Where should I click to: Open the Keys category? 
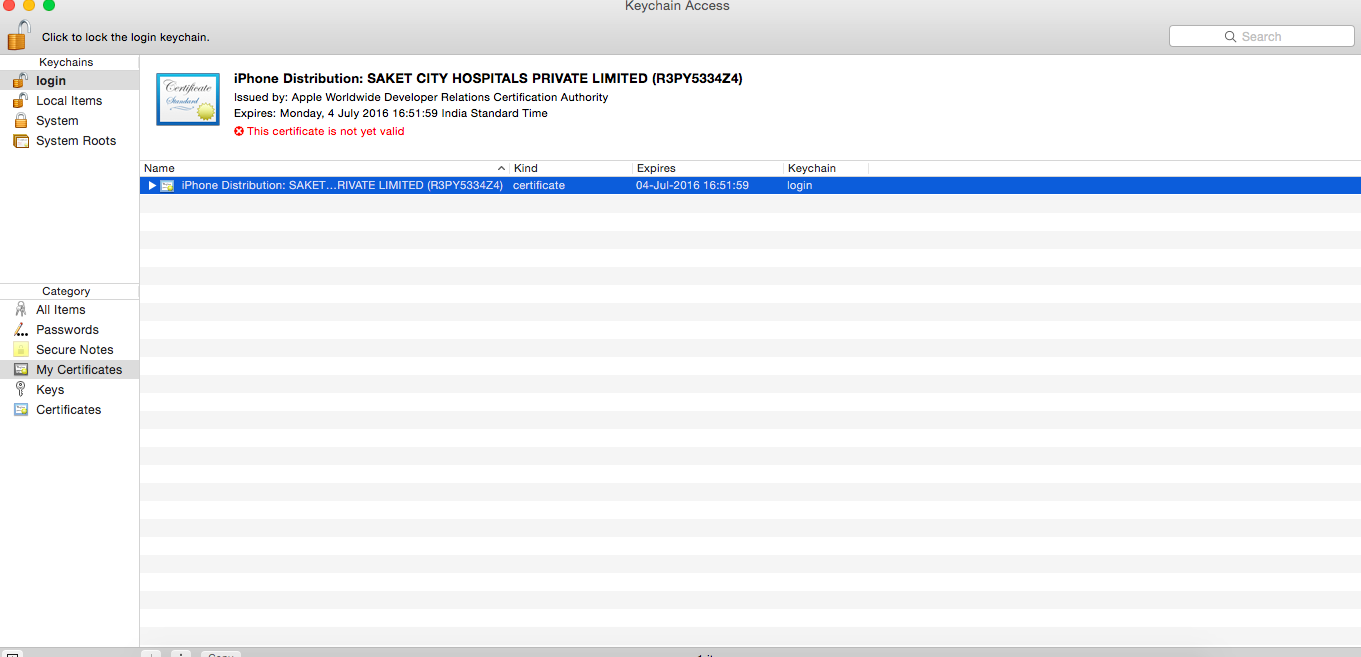(x=69, y=390)
